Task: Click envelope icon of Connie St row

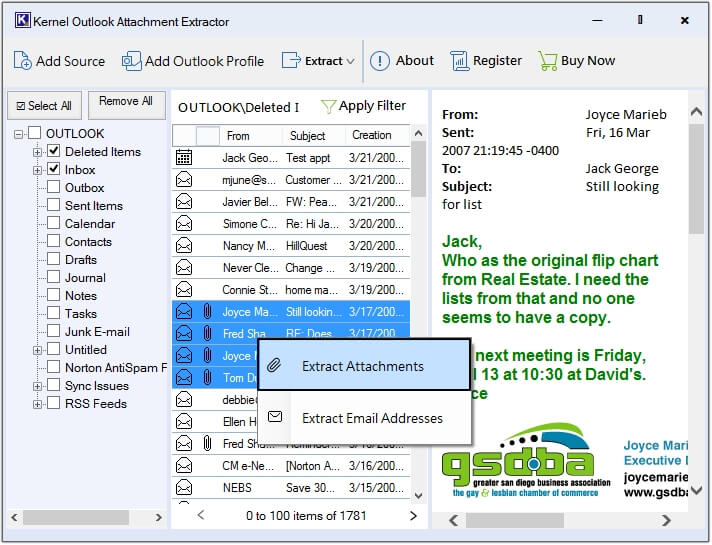Action: tap(184, 290)
